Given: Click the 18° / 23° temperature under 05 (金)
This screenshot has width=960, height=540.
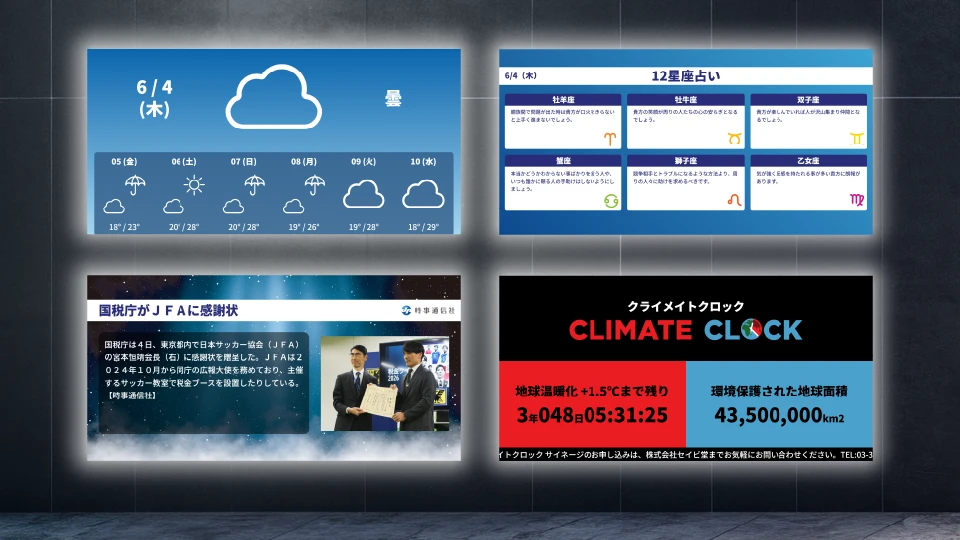Looking at the screenshot, I should point(124,227).
